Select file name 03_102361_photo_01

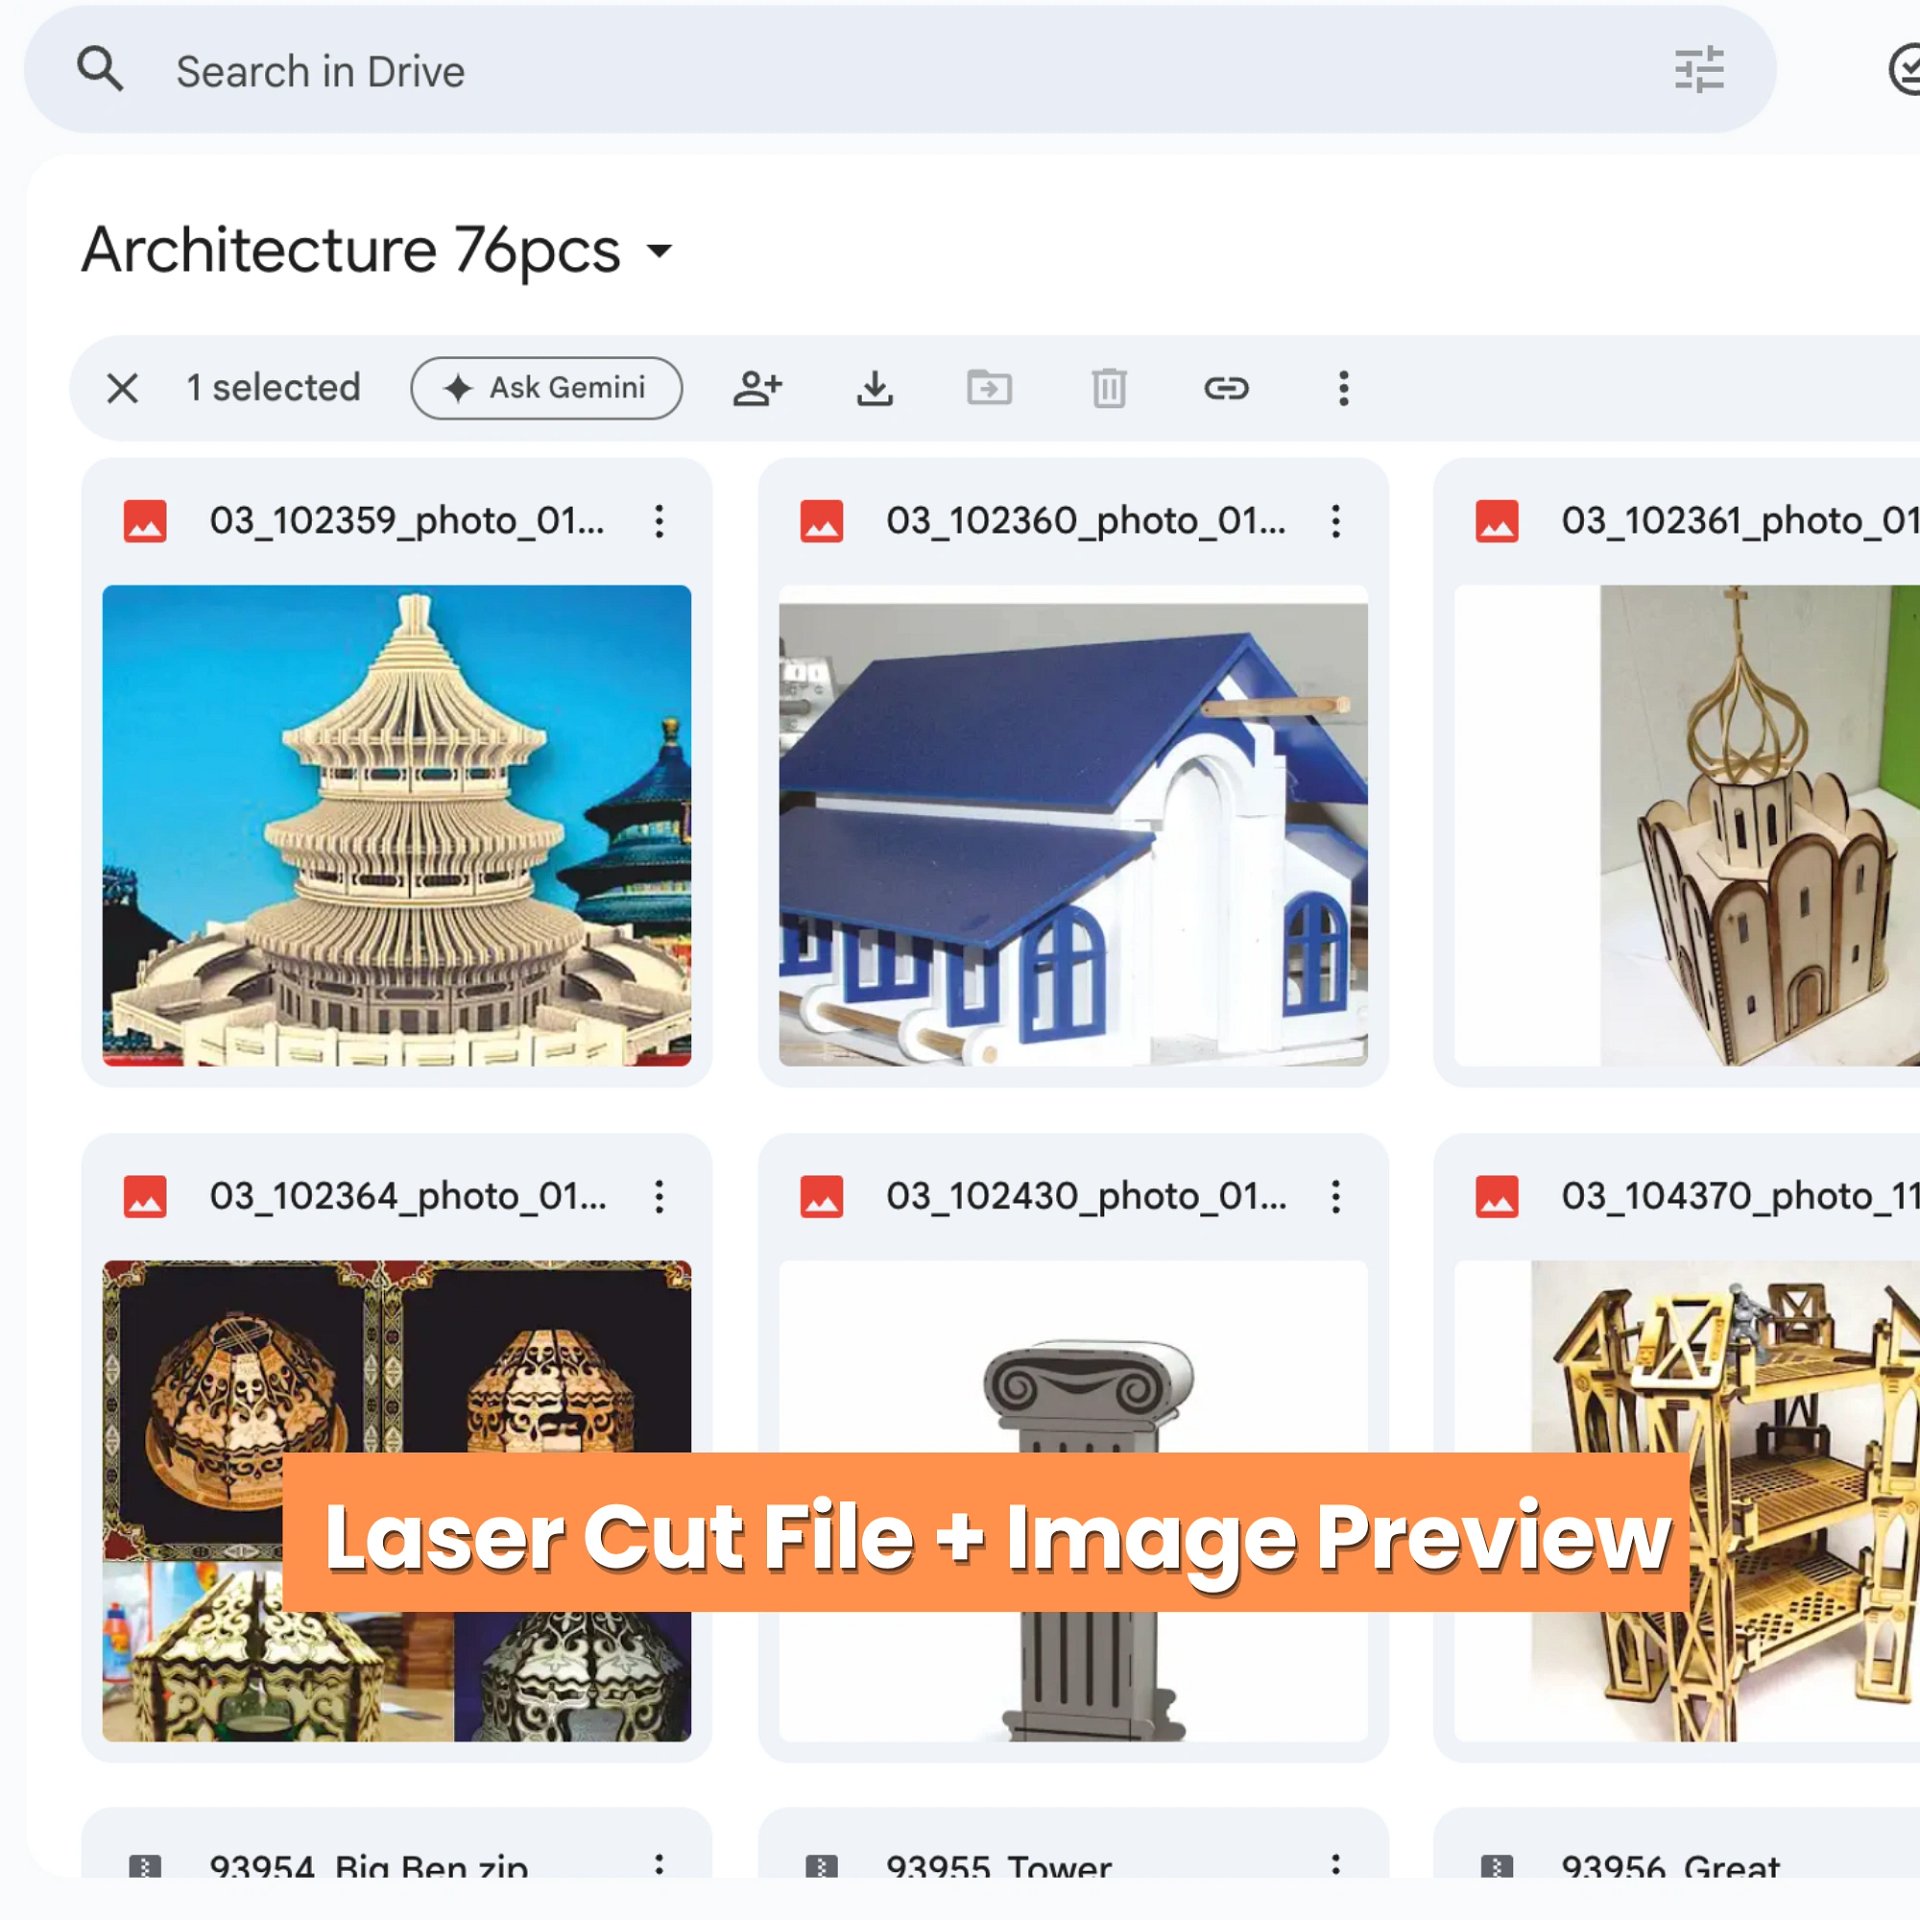pos(1740,521)
